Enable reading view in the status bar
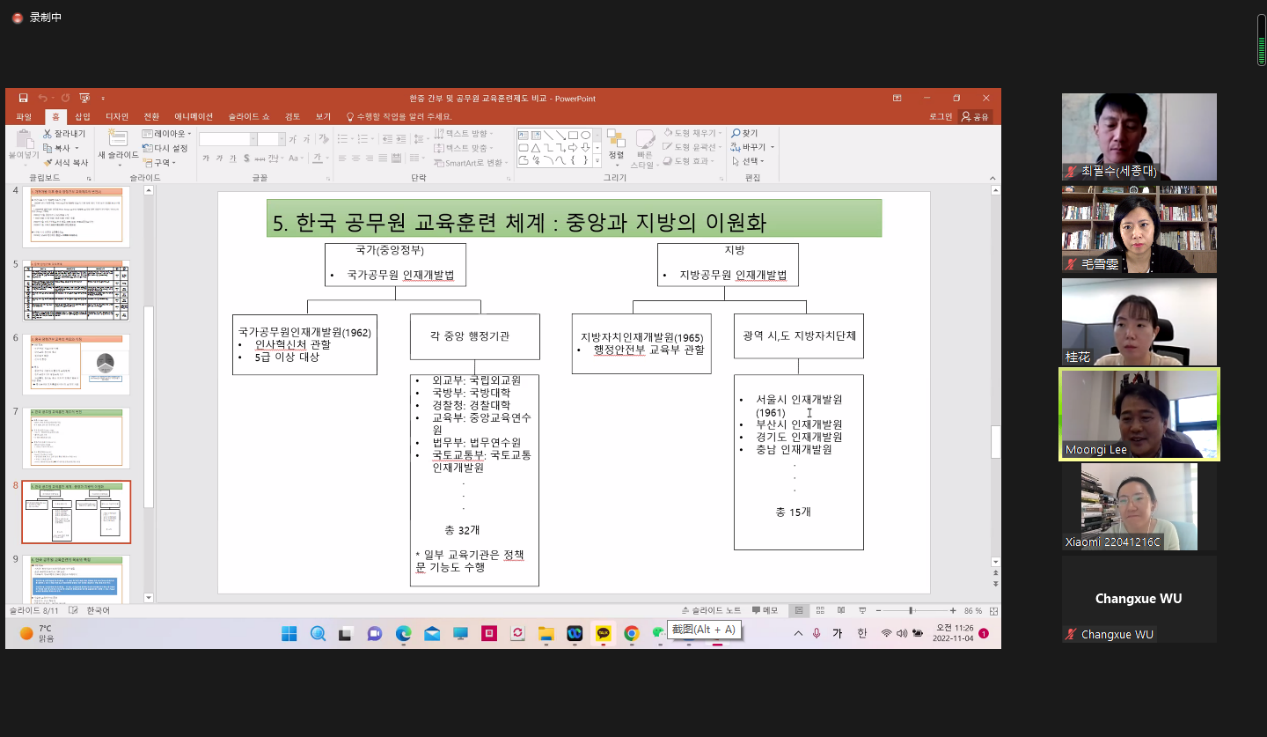 pos(838,610)
